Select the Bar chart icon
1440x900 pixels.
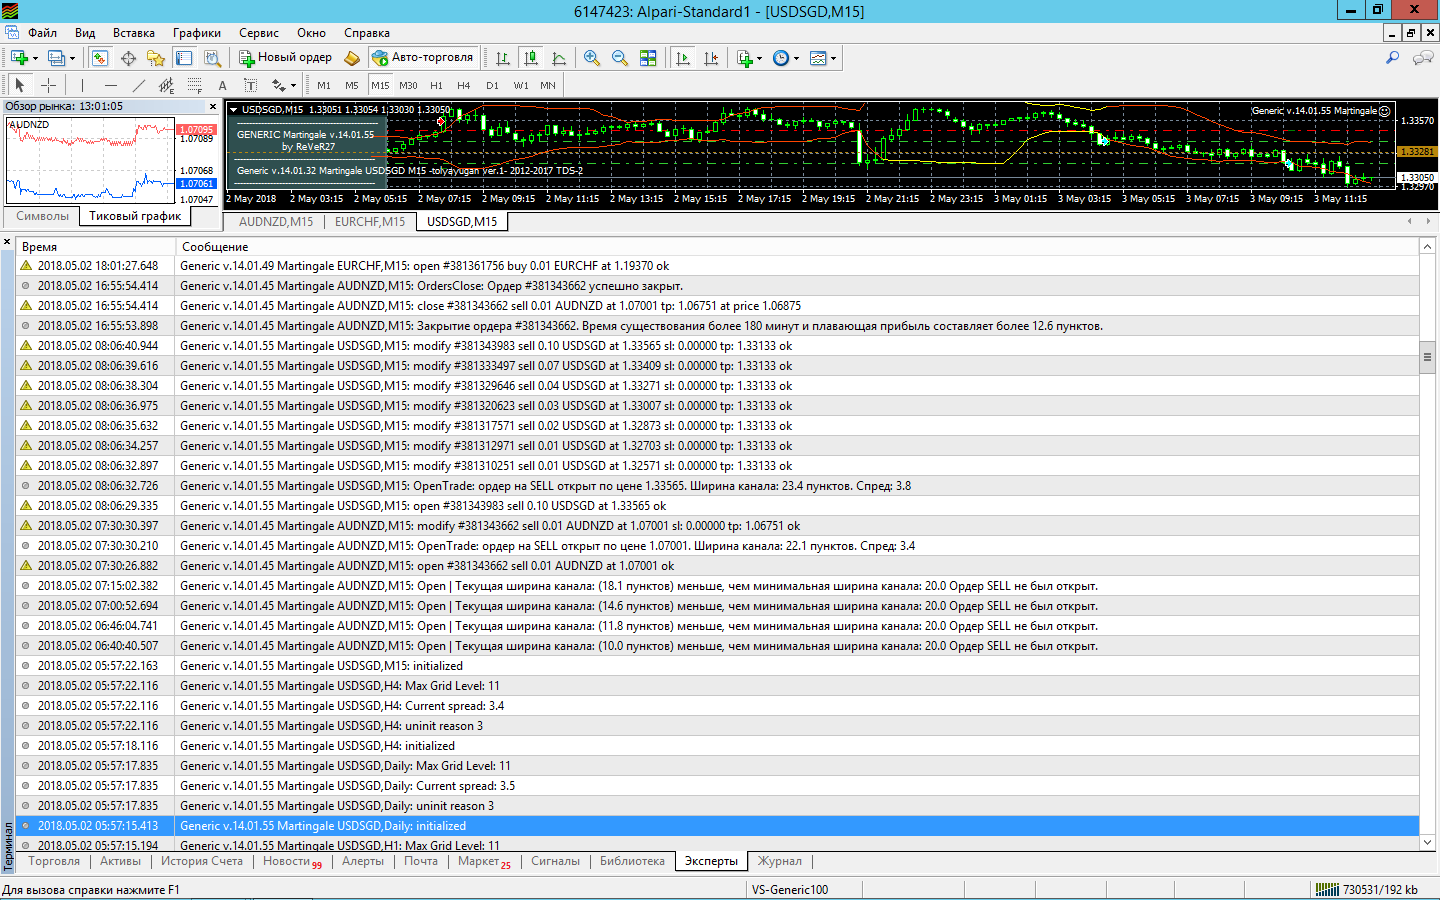pyautogui.click(x=503, y=58)
